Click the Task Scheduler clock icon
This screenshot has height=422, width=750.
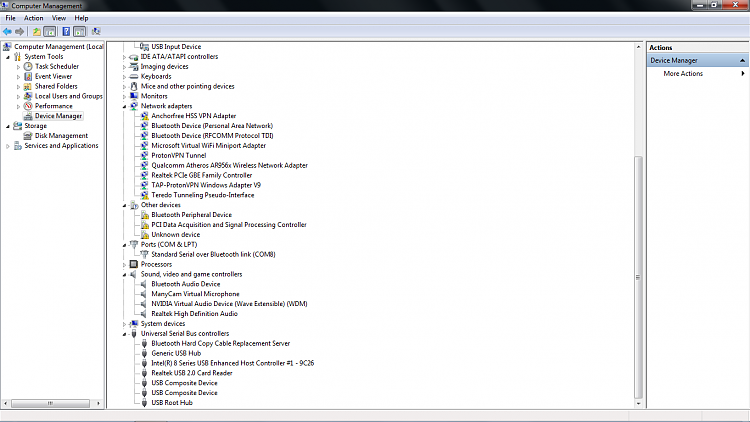(x=28, y=67)
